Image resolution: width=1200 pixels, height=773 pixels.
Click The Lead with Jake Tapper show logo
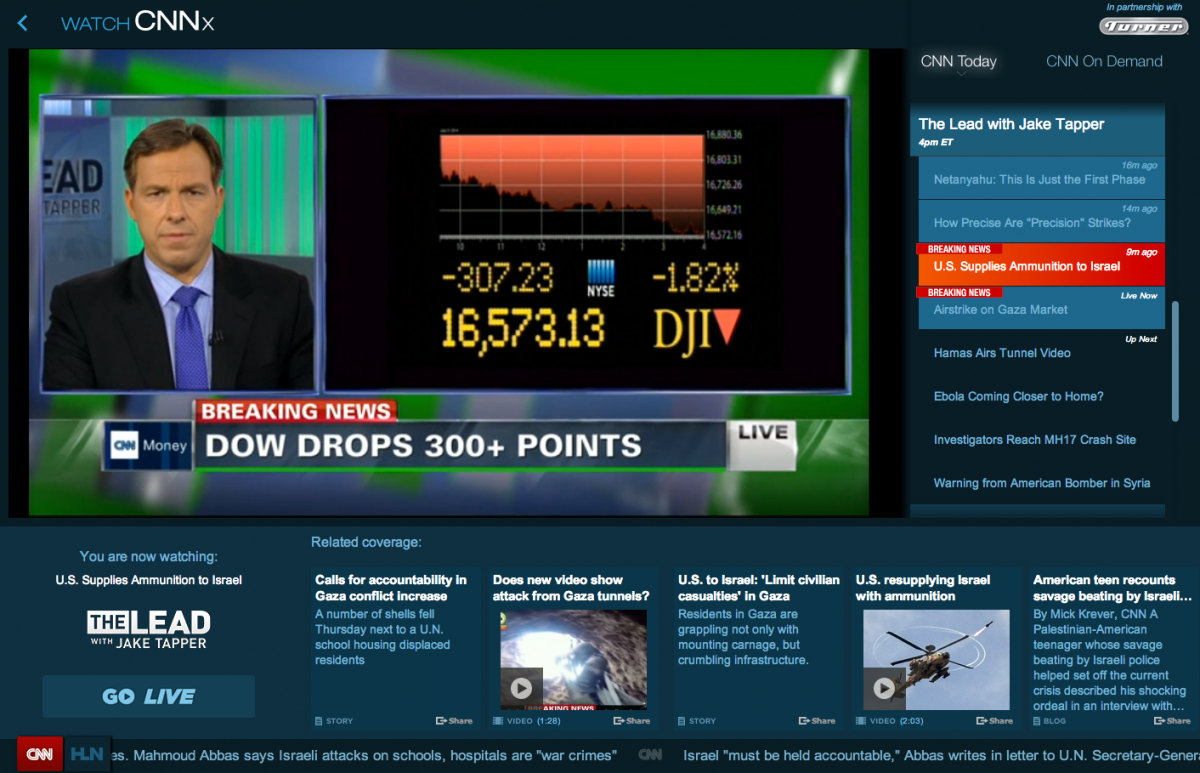pos(148,628)
